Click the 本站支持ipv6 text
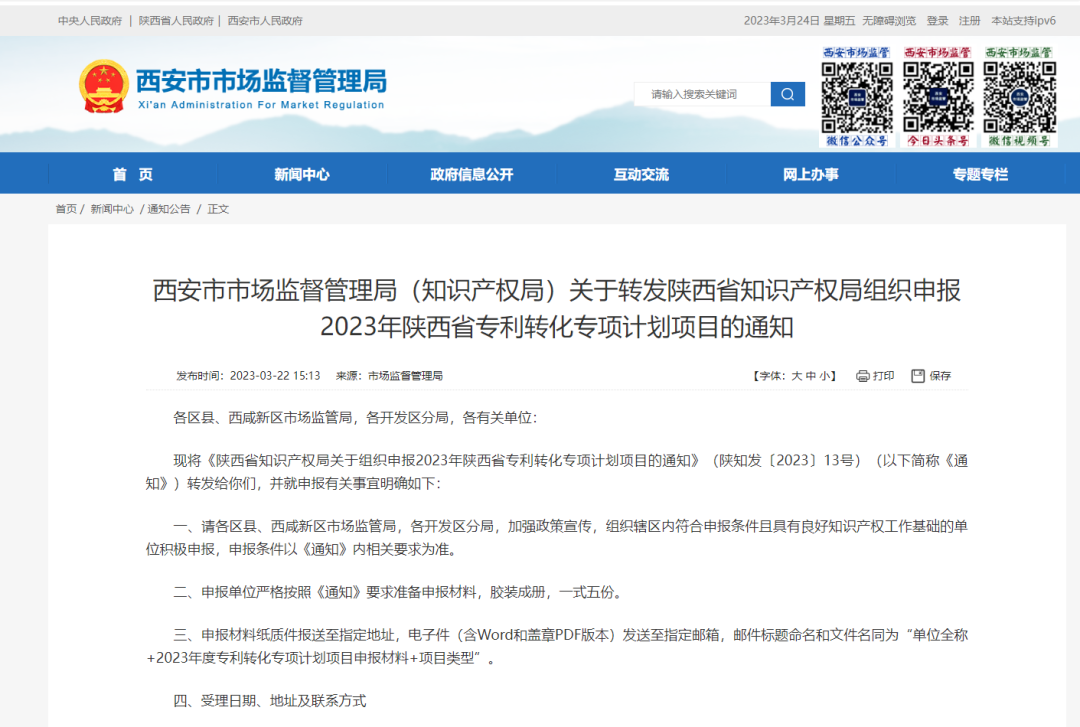 tap(1024, 21)
